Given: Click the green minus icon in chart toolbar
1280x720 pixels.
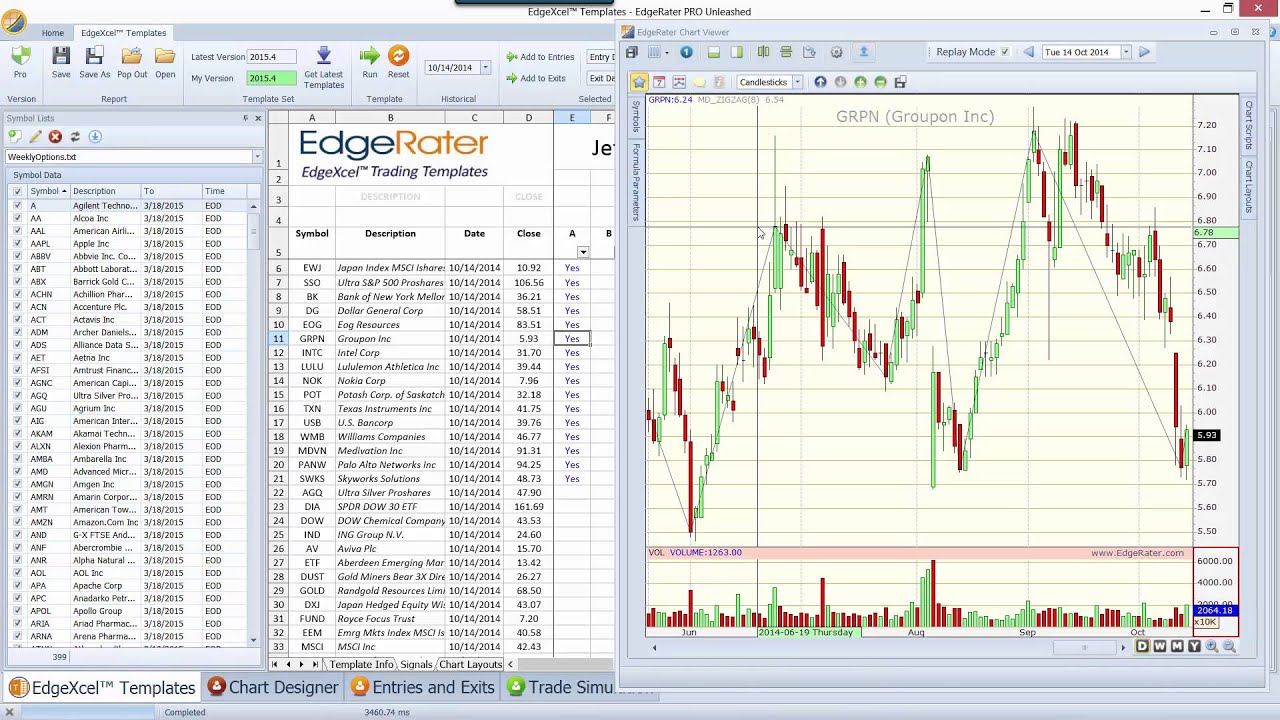Looking at the screenshot, I should pos(880,82).
